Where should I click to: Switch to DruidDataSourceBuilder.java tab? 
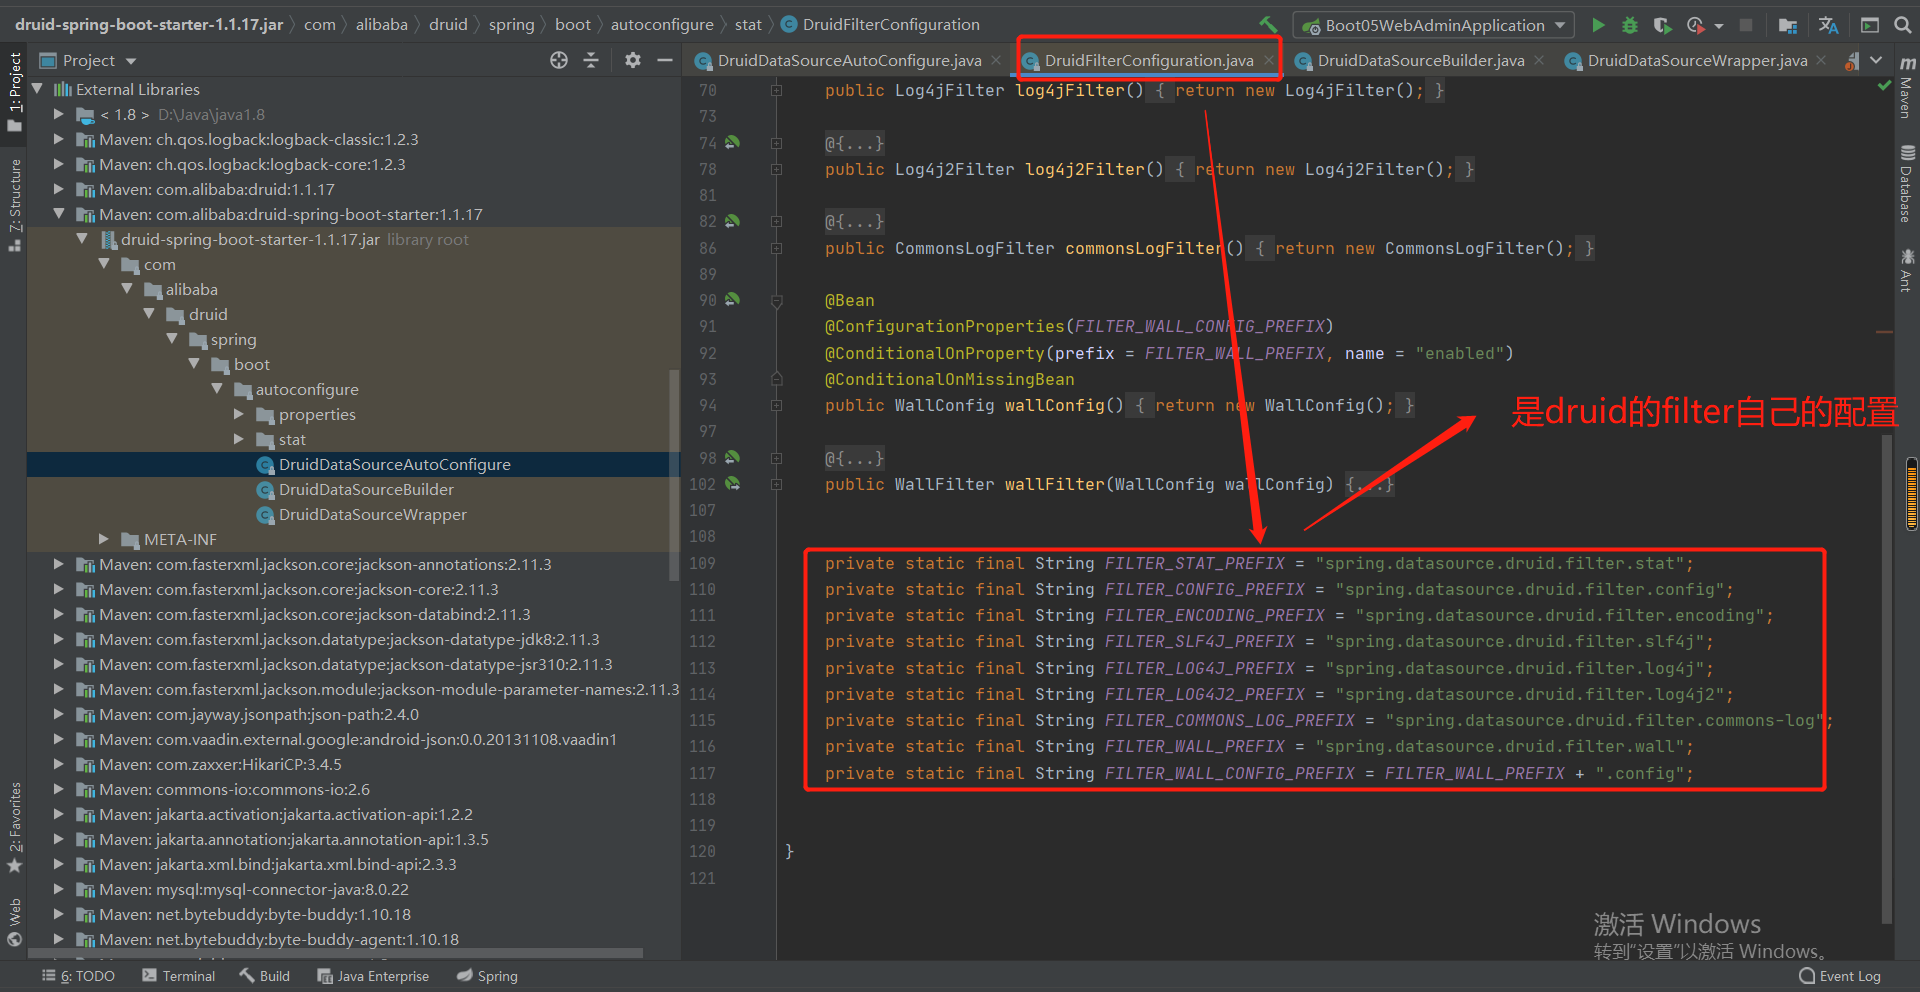(x=1421, y=60)
